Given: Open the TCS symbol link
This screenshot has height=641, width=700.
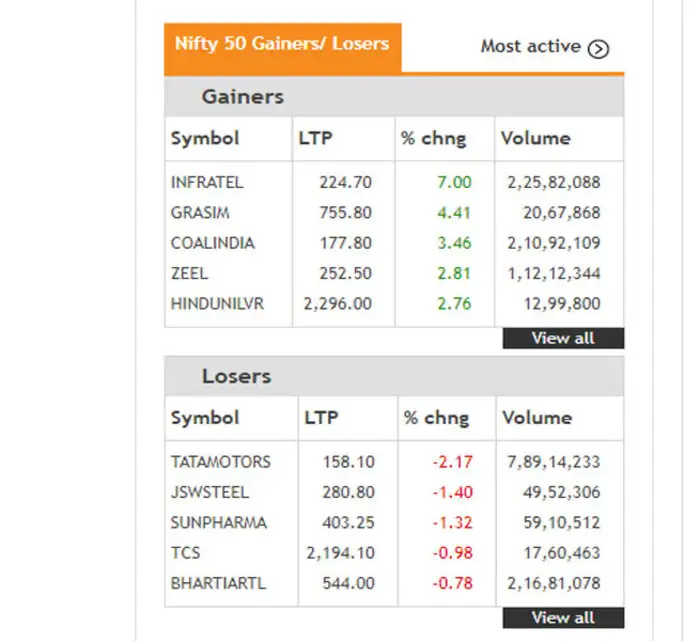Looking at the screenshot, I should pyautogui.click(x=186, y=553).
